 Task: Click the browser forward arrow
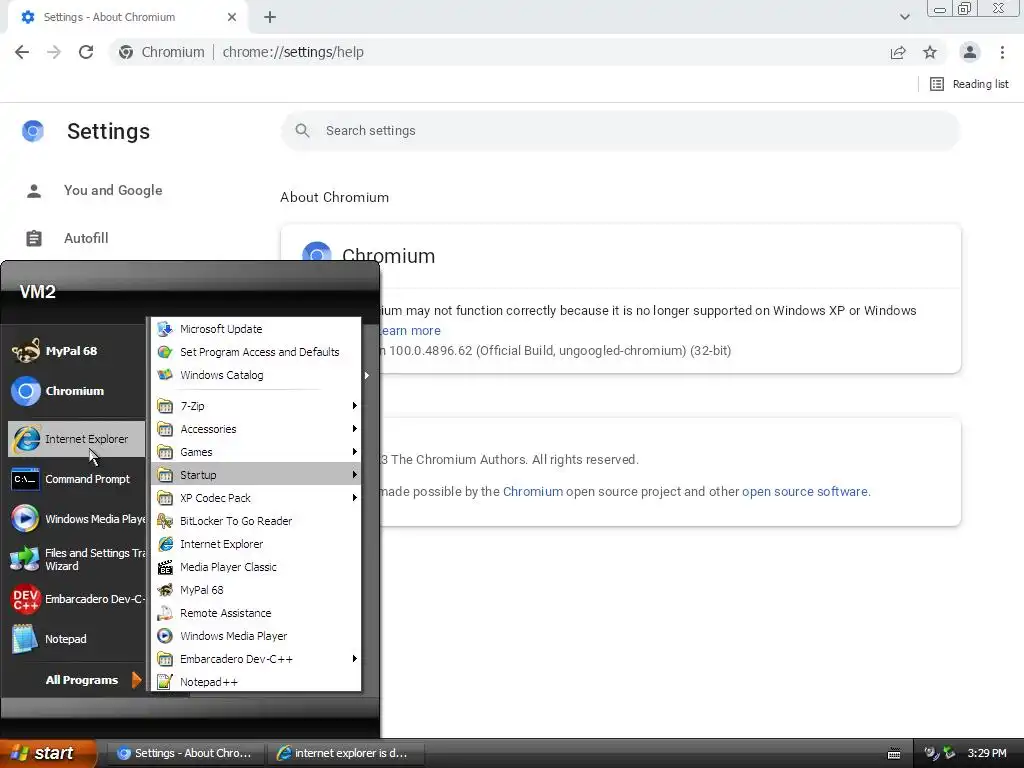[54, 52]
